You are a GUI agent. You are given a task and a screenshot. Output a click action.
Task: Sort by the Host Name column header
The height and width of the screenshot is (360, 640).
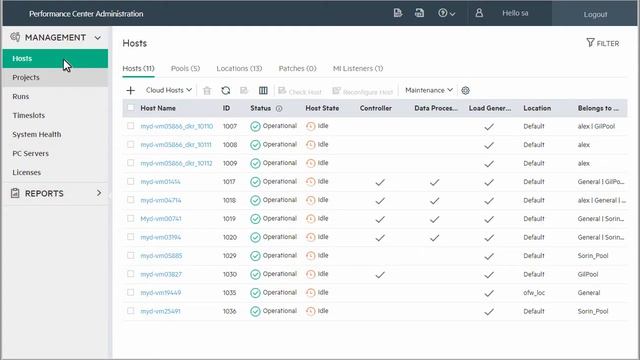158,108
